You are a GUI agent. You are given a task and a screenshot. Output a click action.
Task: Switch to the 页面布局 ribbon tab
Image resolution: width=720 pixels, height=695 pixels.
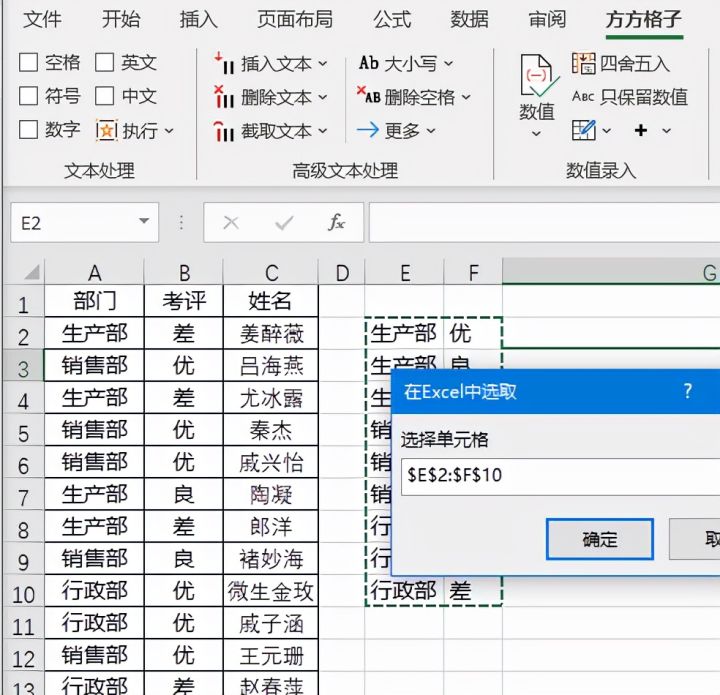pyautogui.click(x=295, y=19)
